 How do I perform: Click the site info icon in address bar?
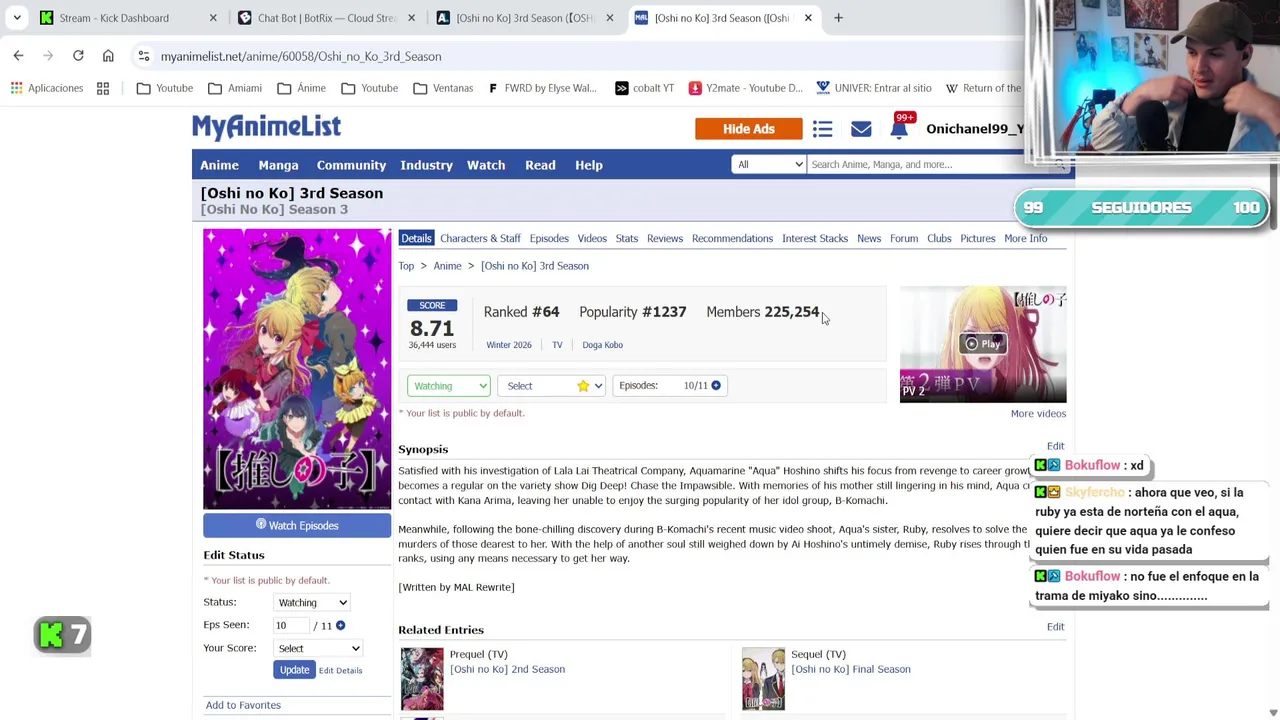(x=144, y=56)
